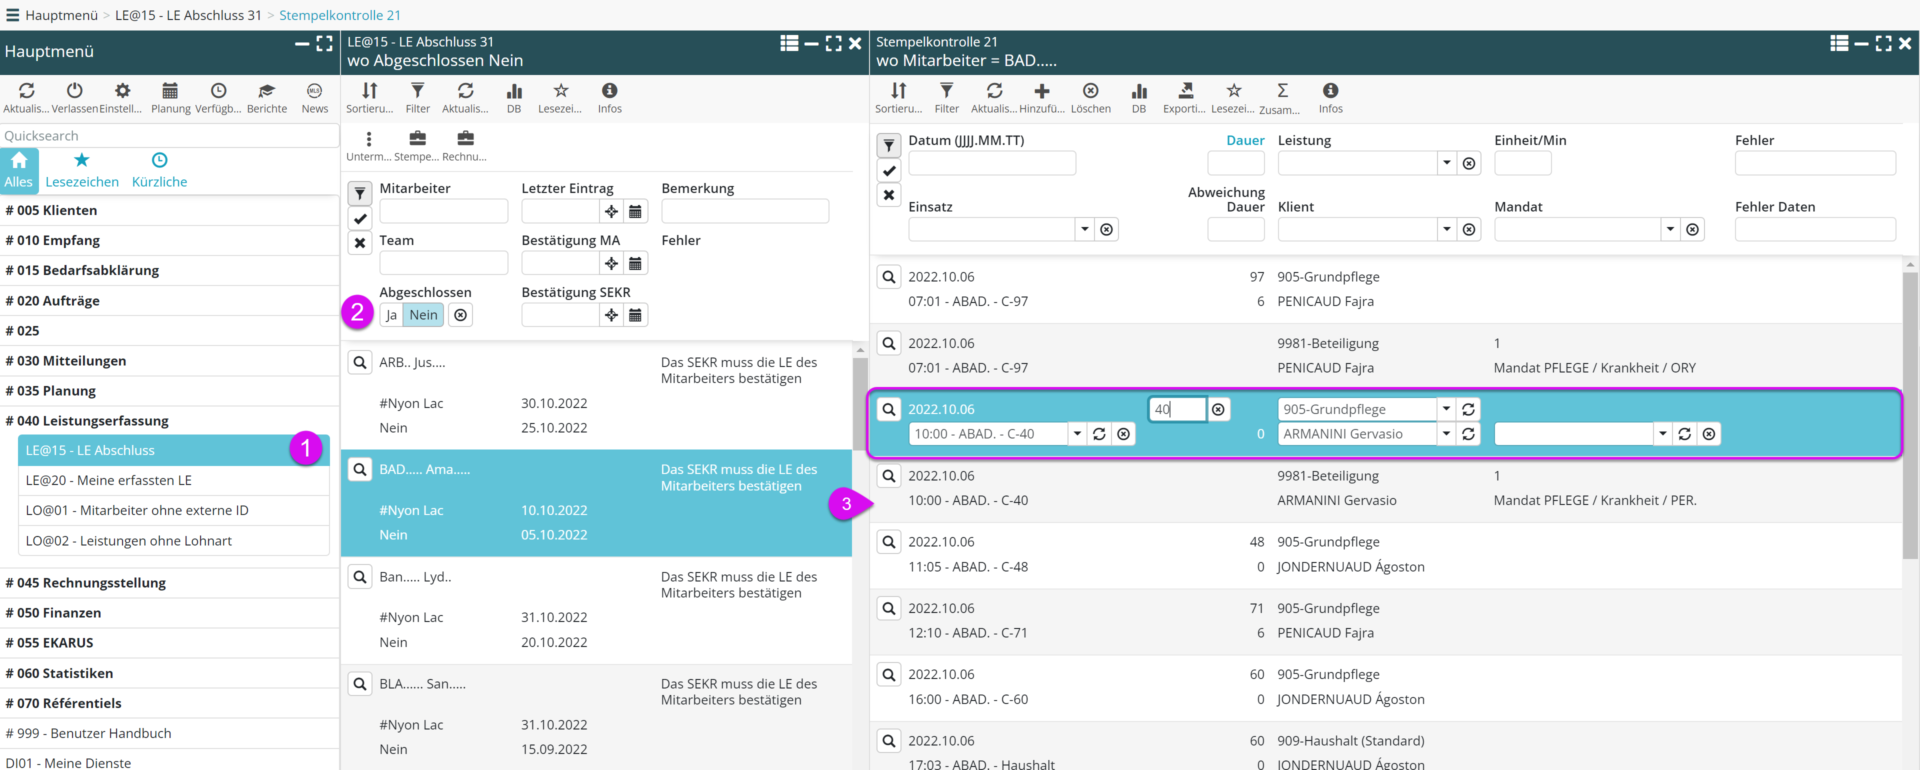Viewport: 1920px width, 770px height.
Task: Open LE@20 - Meine erfassten LE
Action: (109, 480)
